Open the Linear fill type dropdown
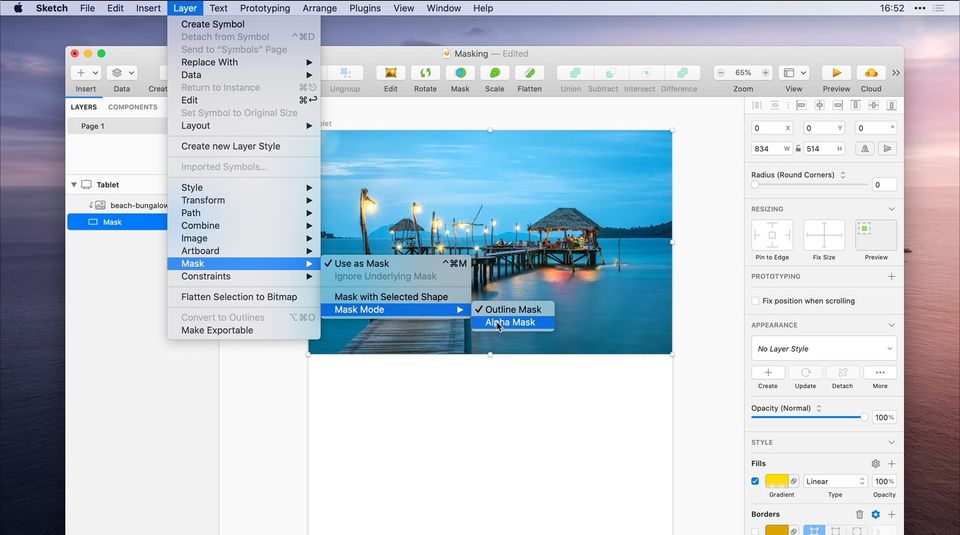960x535 pixels. [x=834, y=481]
